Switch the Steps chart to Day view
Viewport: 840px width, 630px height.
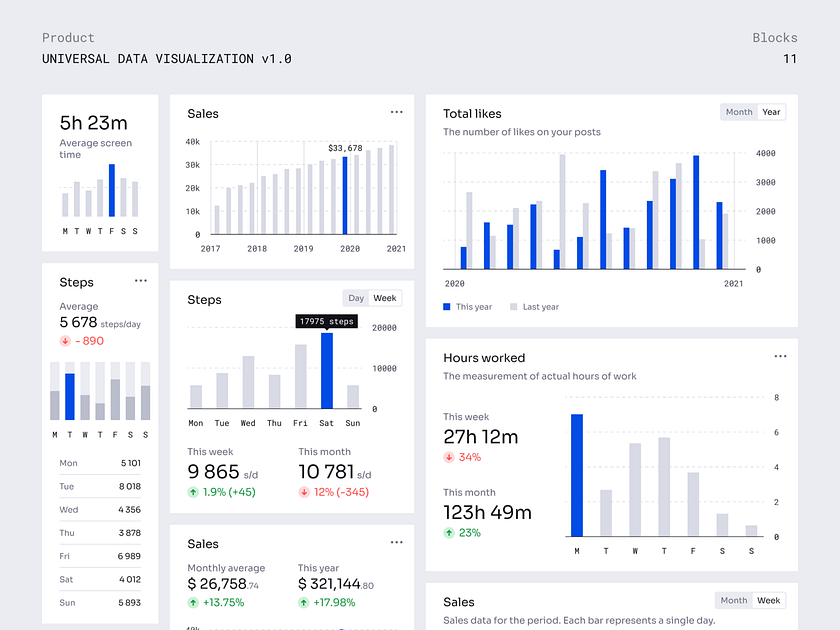click(355, 297)
